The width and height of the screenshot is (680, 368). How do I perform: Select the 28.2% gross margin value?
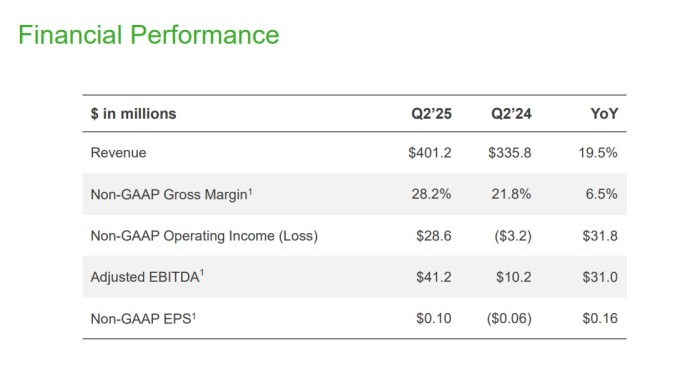(x=432, y=194)
